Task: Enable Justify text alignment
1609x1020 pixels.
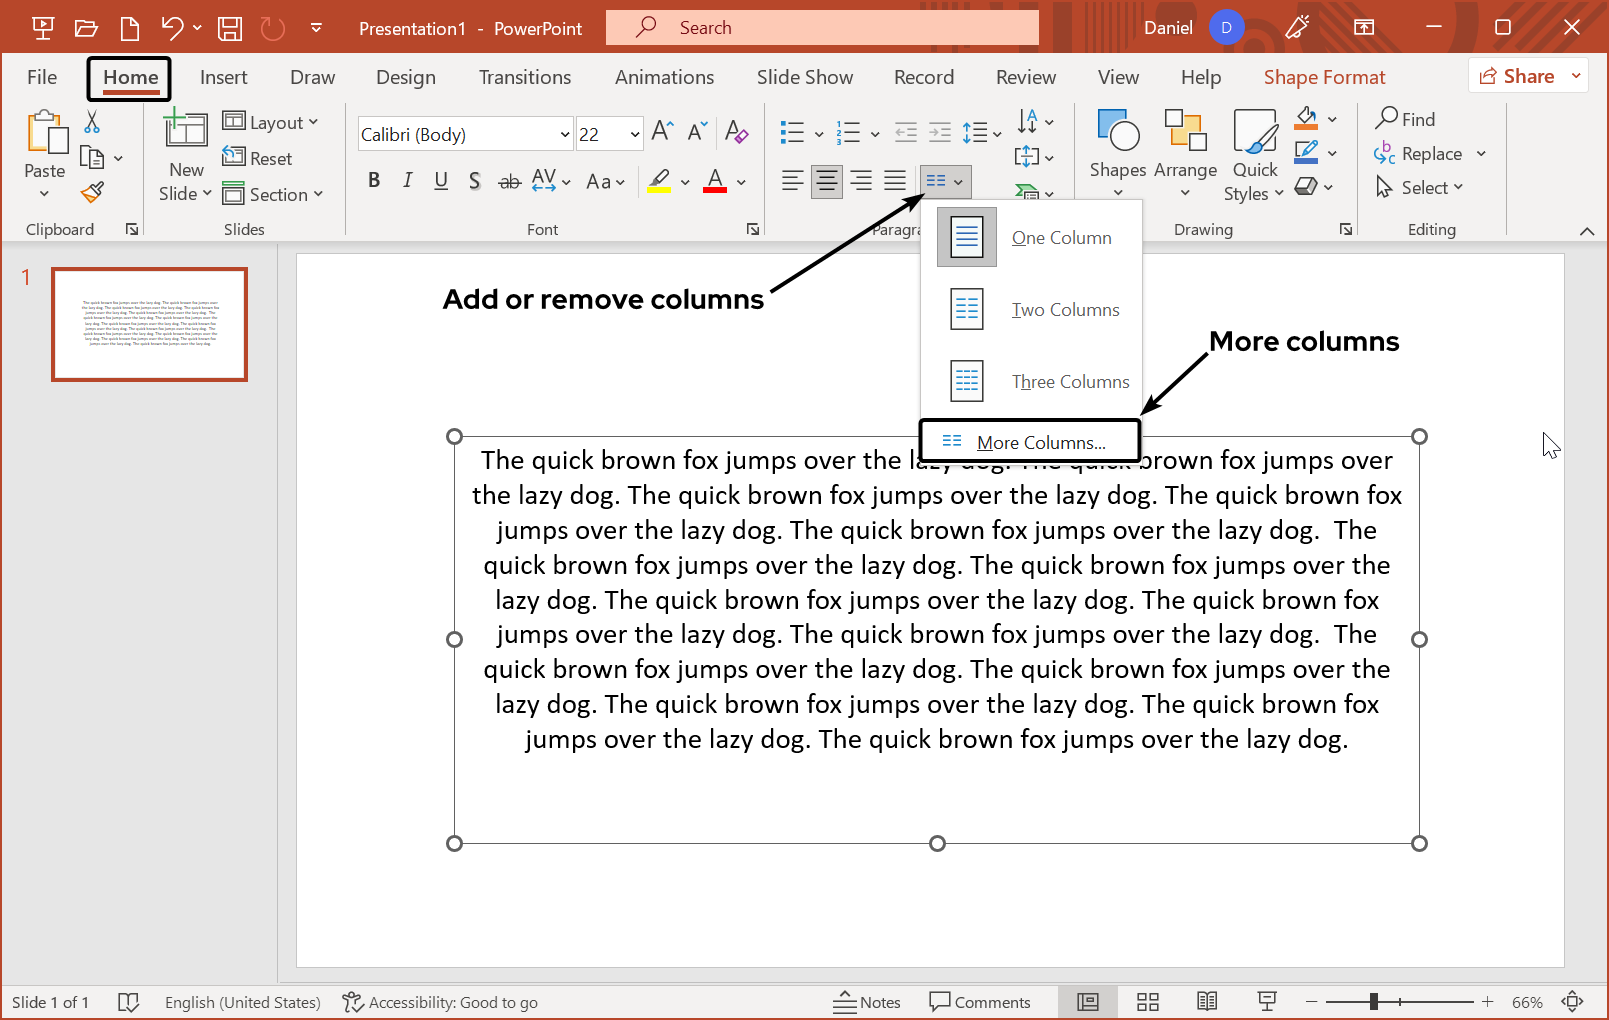Action: 895,181
